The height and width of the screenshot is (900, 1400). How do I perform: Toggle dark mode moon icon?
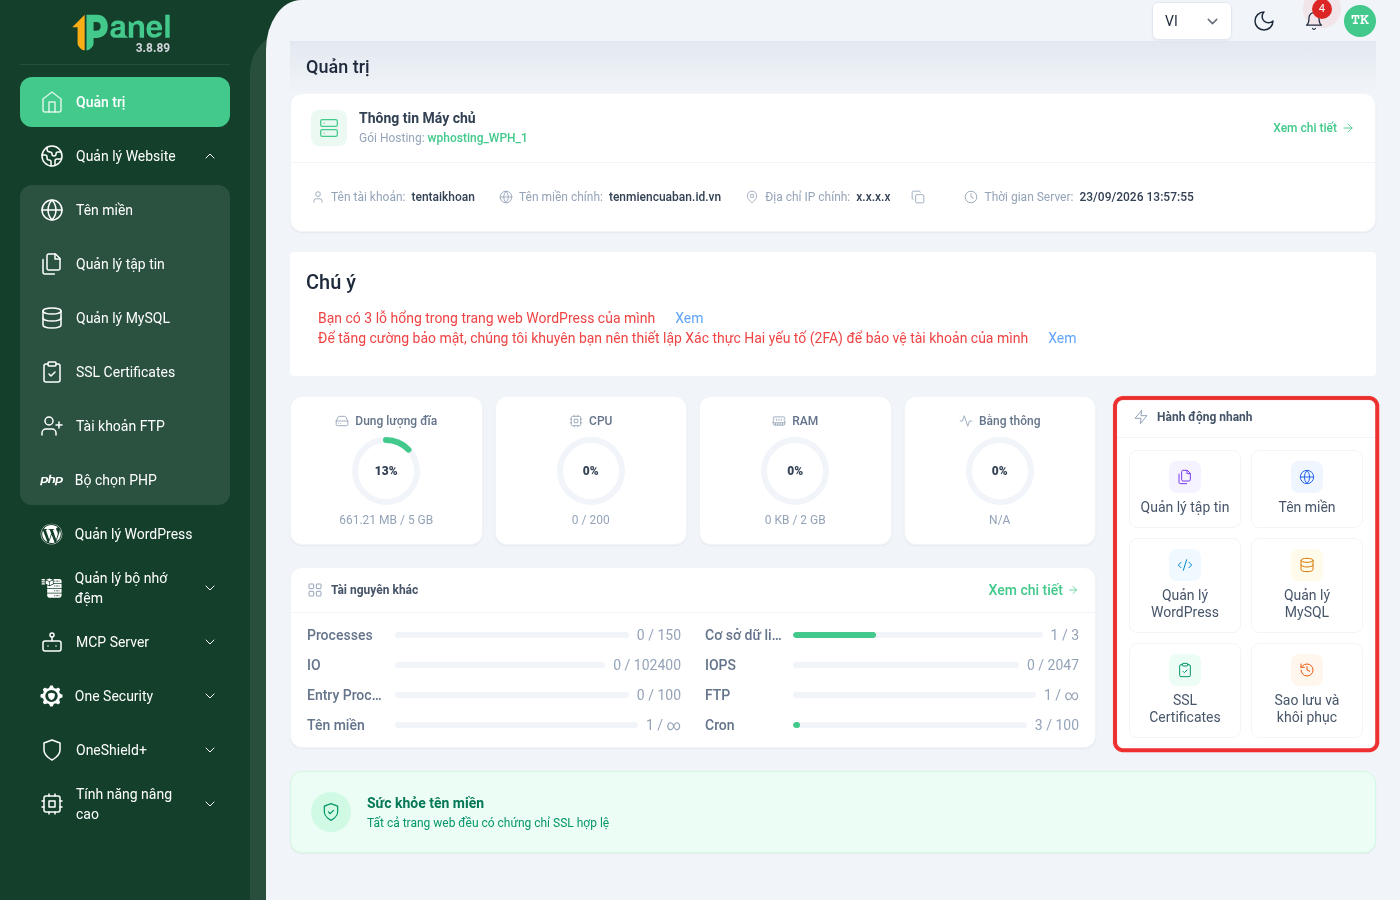(x=1264, y=21)
